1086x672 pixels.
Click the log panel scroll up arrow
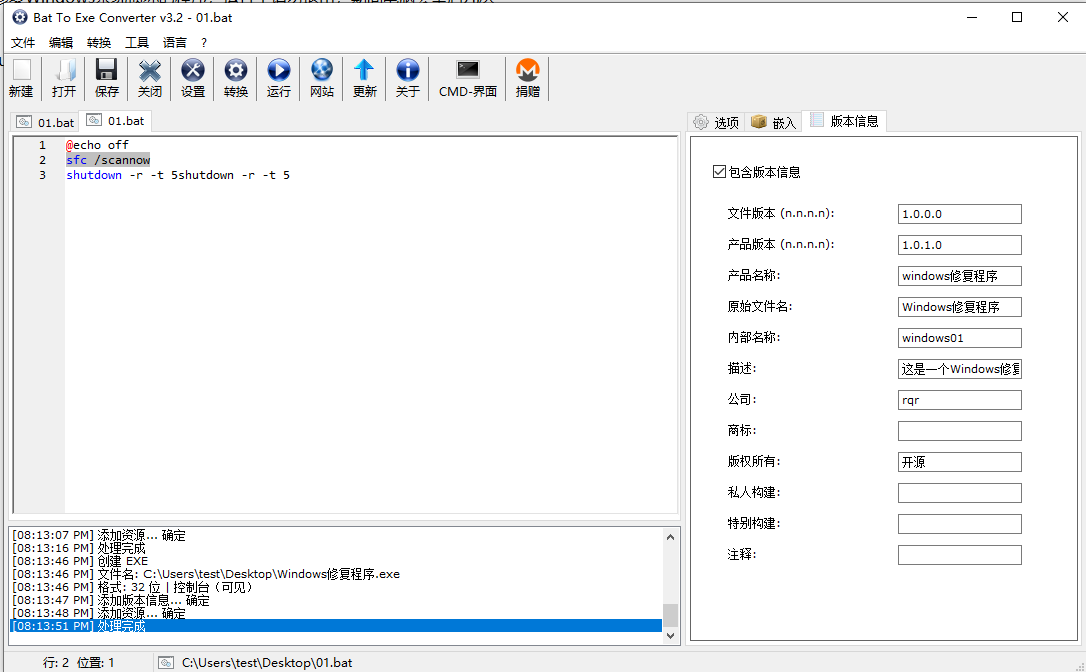tap(670, 537)
